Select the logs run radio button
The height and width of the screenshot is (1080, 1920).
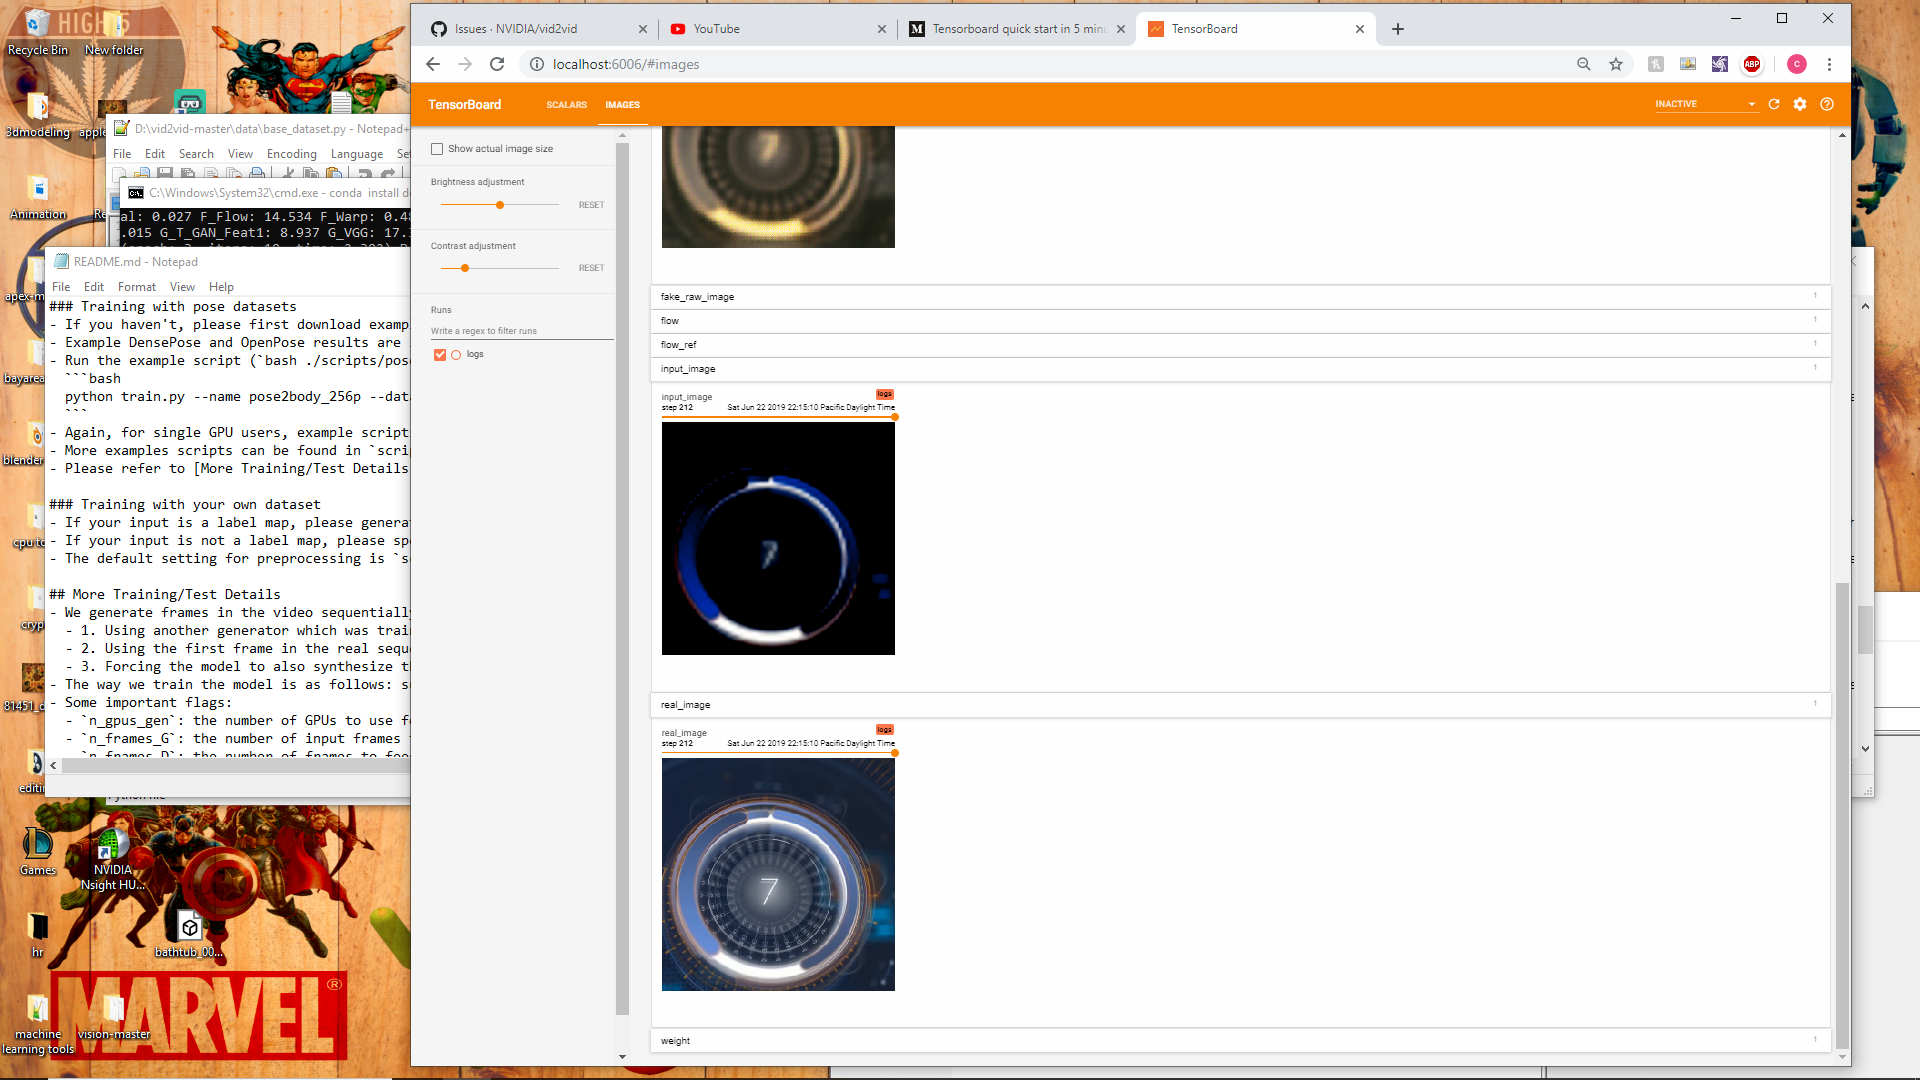(457, 354)
